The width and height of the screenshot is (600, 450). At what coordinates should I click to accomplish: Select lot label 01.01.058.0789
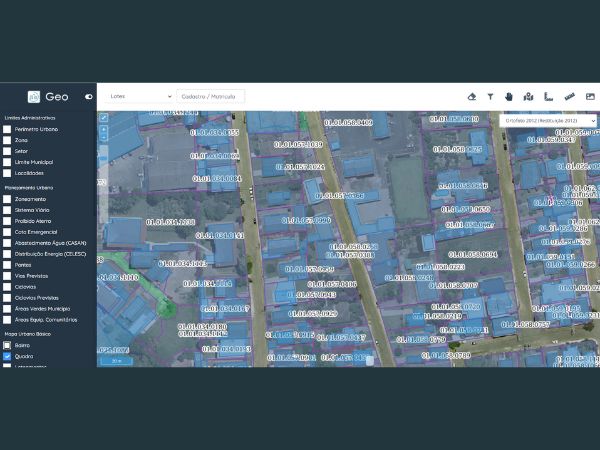click(x=446, y=355)
